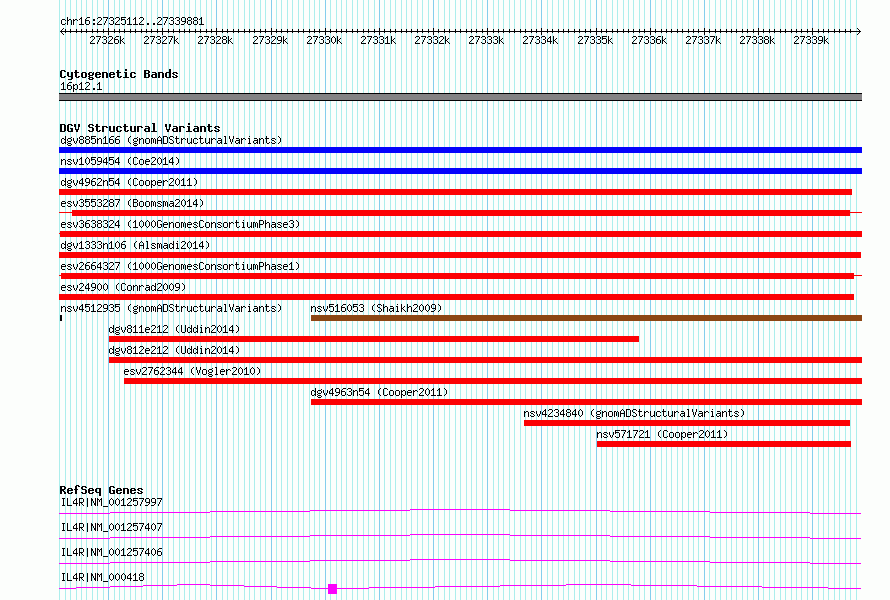The image size is (890, 600).
Task: Click the chr16:27325112..27339881 coordinate label
Action: (132, 21)
